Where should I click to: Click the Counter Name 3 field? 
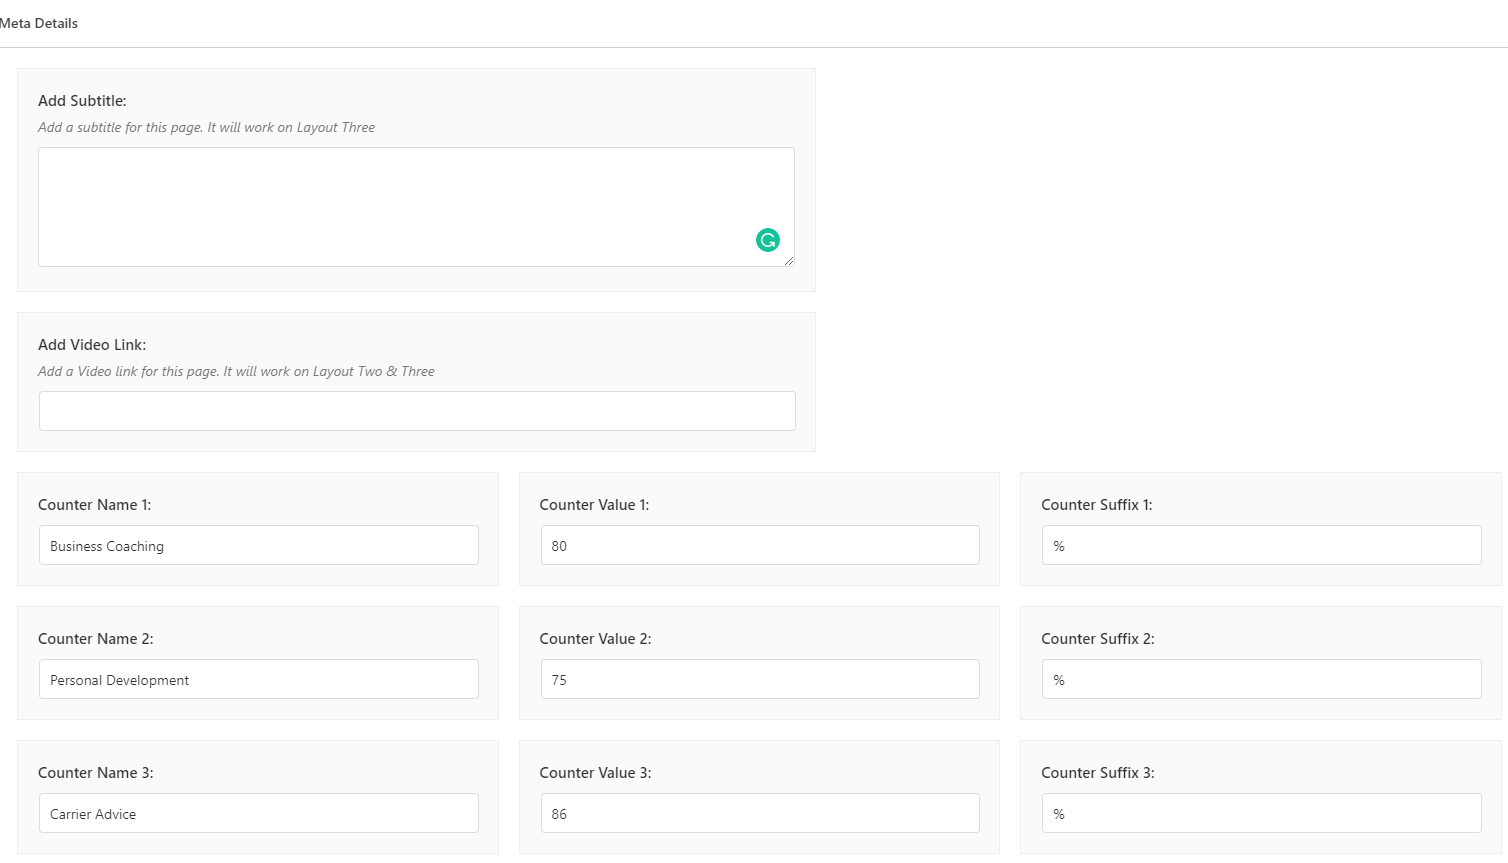point(258,813)
